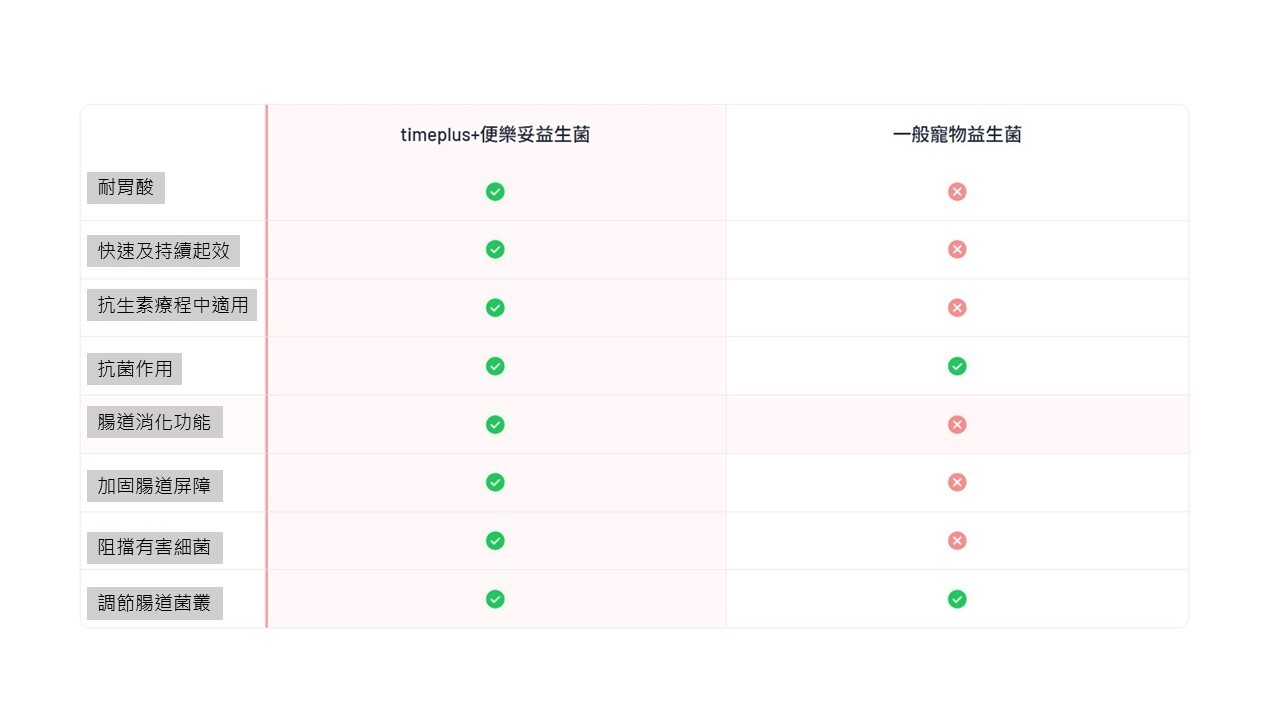Screen dimensions: 1280x720
Task: Select the 一般寵物益生菌 column header
Action: coord(957,135)
